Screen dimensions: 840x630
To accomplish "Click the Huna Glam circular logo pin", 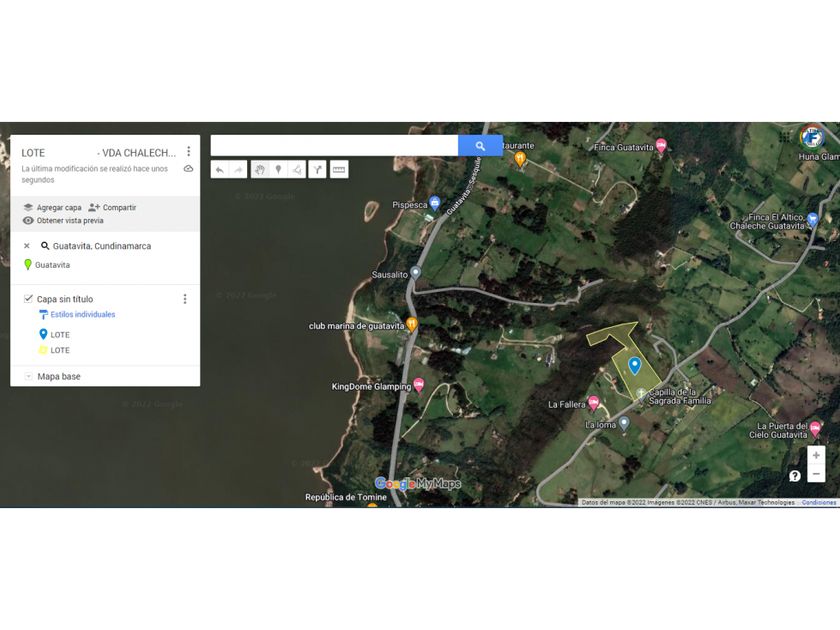I will tap(812, 137).
